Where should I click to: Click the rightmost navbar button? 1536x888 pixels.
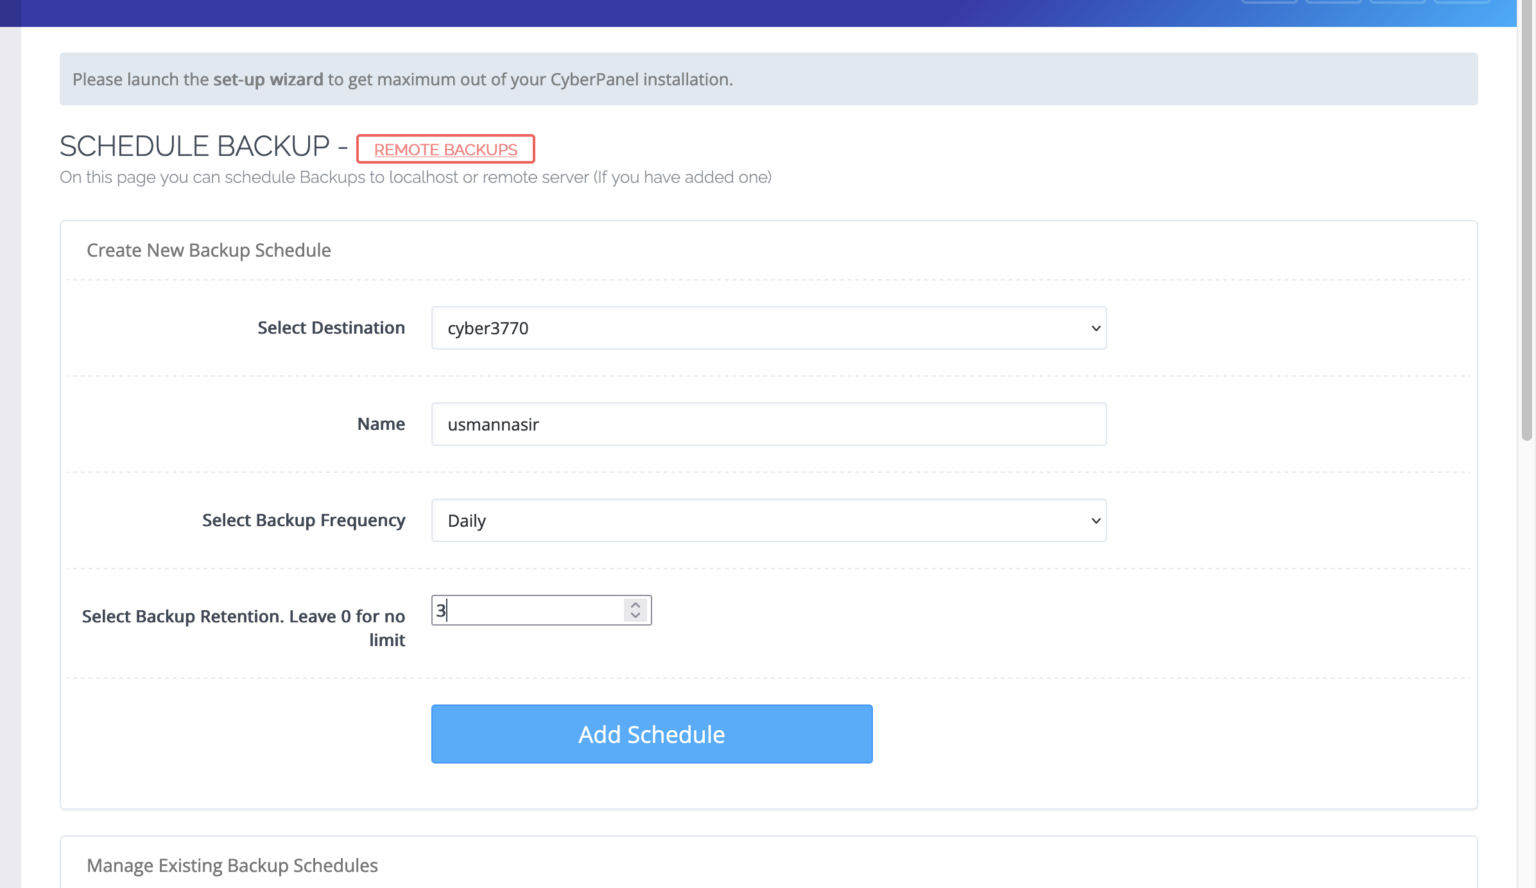[1463, 3]
